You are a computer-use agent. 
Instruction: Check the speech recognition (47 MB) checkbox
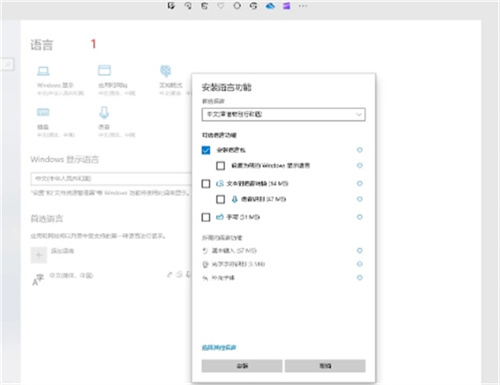coord(221,199)
